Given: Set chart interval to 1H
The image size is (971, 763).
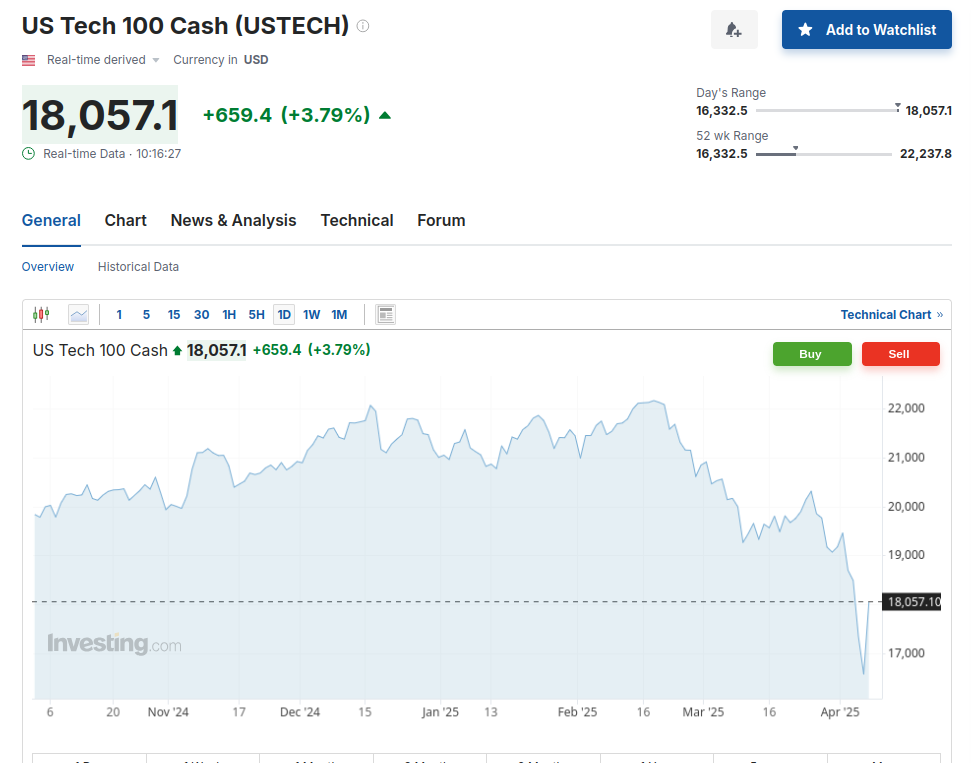Looking at the screenshot, I should (229, 315).
